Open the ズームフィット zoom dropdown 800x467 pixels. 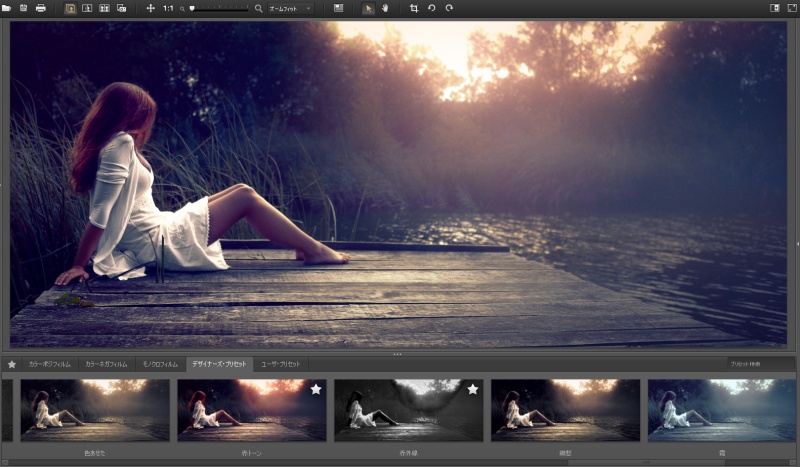click(x=290, y=9)
